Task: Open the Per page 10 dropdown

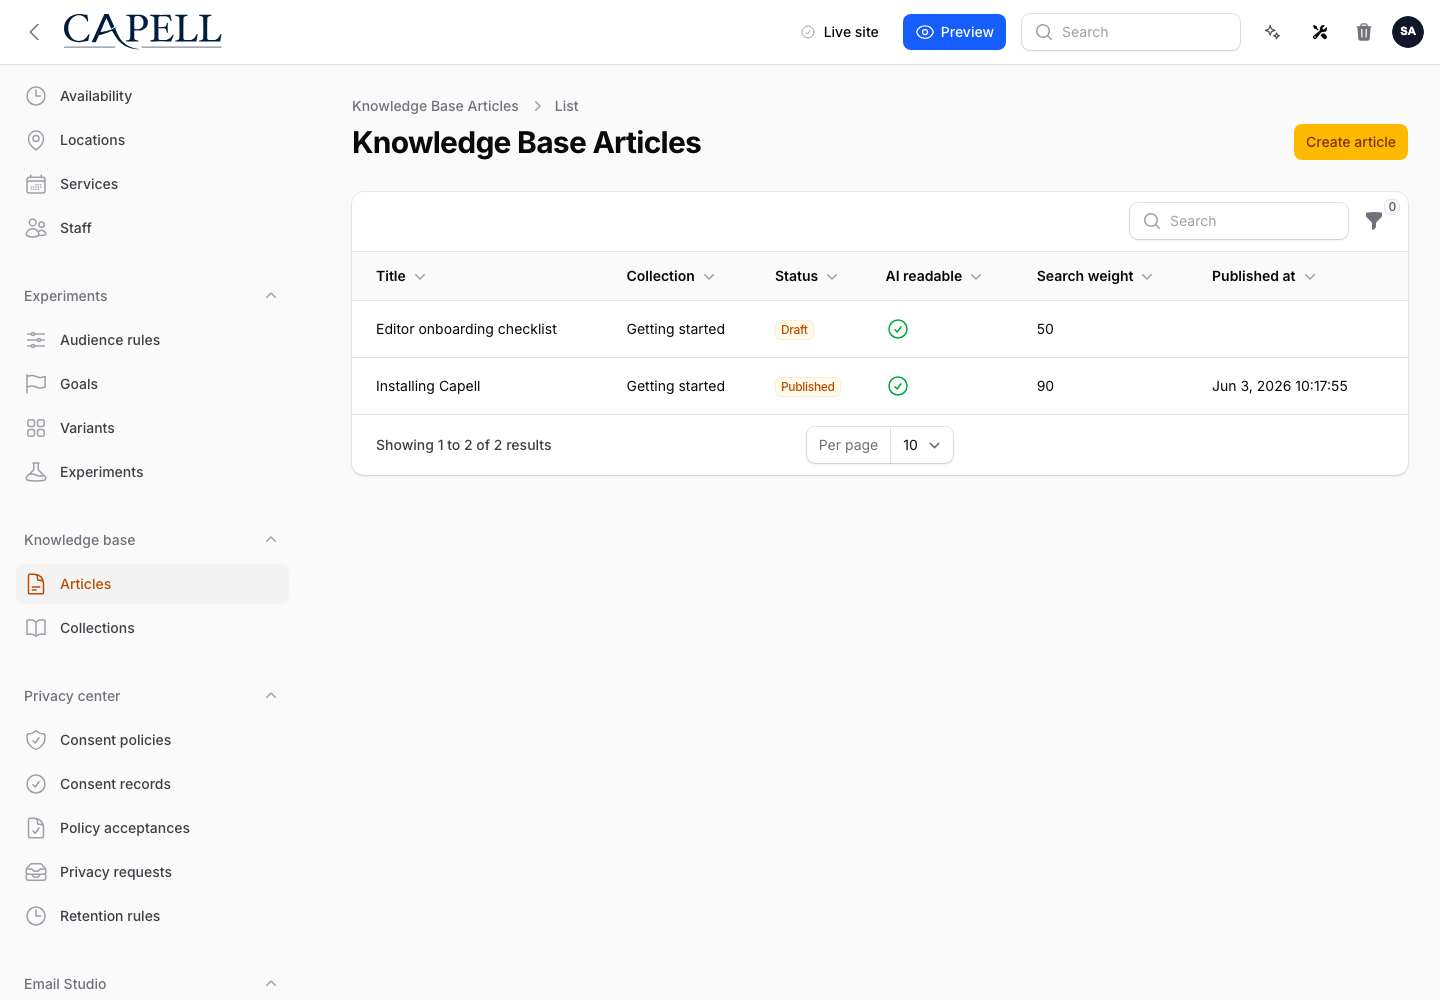Action: coord(922,445)
